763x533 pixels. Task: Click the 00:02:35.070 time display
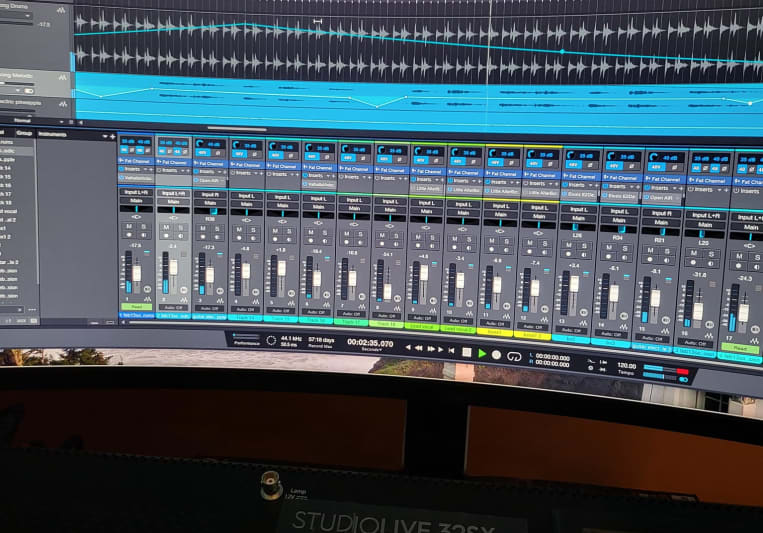click(370, 343)
